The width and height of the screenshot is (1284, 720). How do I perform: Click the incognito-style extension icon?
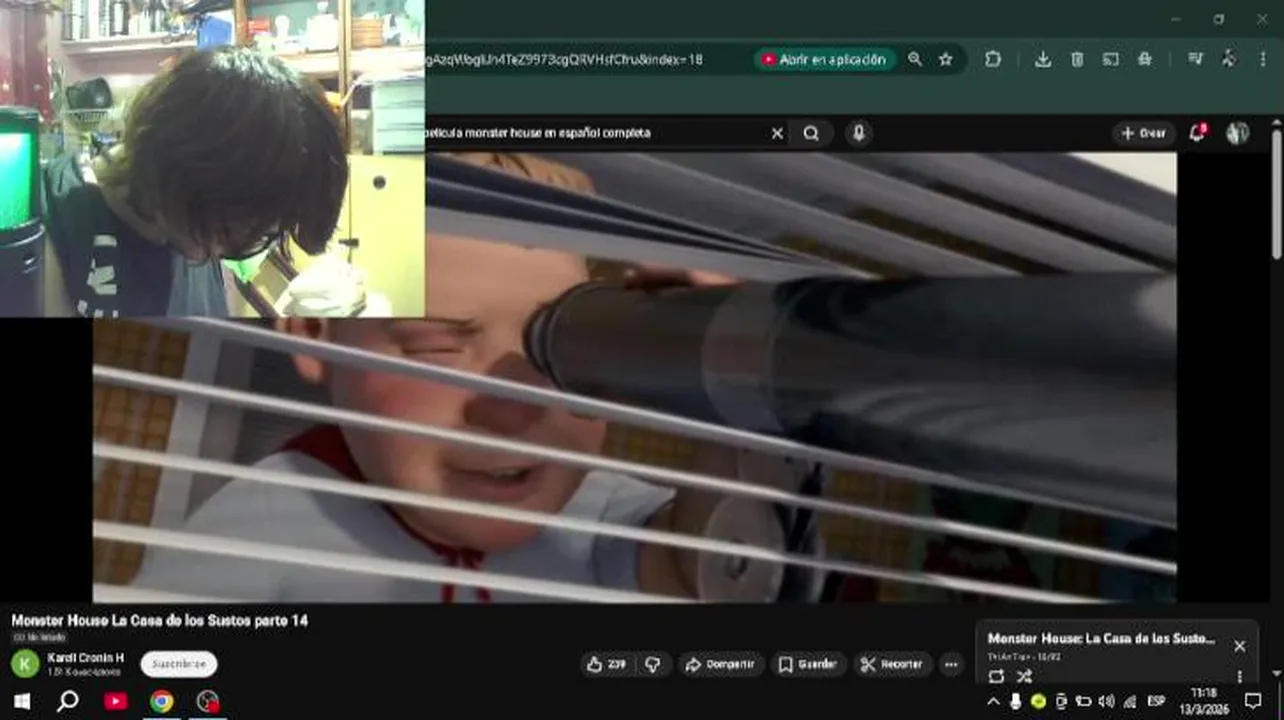pyautogui.click(x=1145, y=60)
